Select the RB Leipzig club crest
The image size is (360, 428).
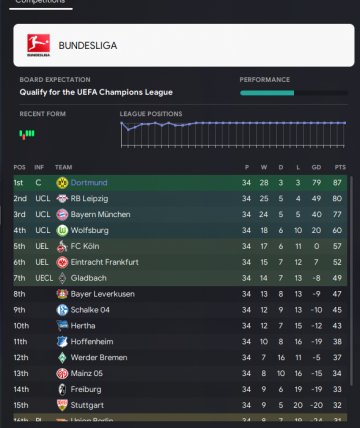62,199
